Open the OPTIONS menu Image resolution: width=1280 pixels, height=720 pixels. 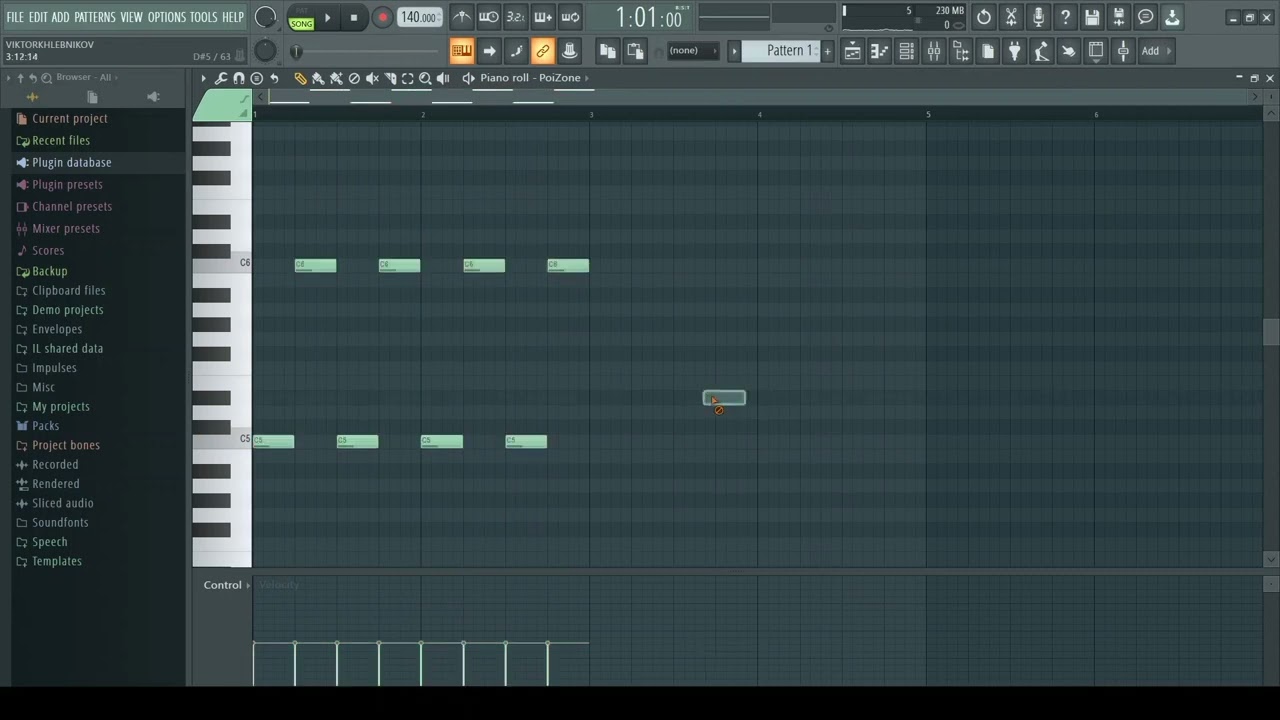pyautogui.click(x=167, y=17)
